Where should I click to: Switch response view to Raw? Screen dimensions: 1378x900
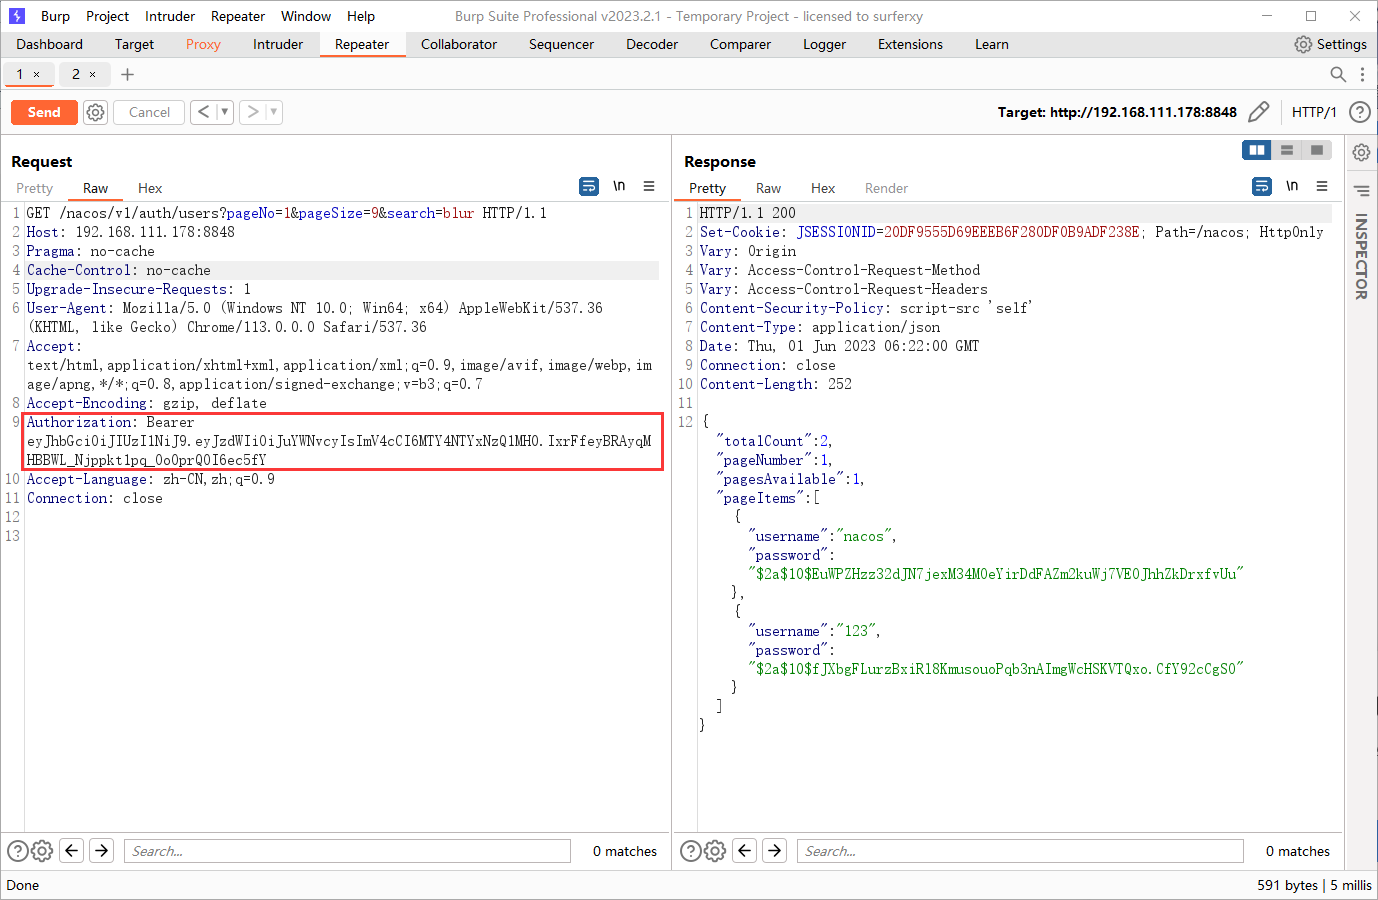(768, 188)
